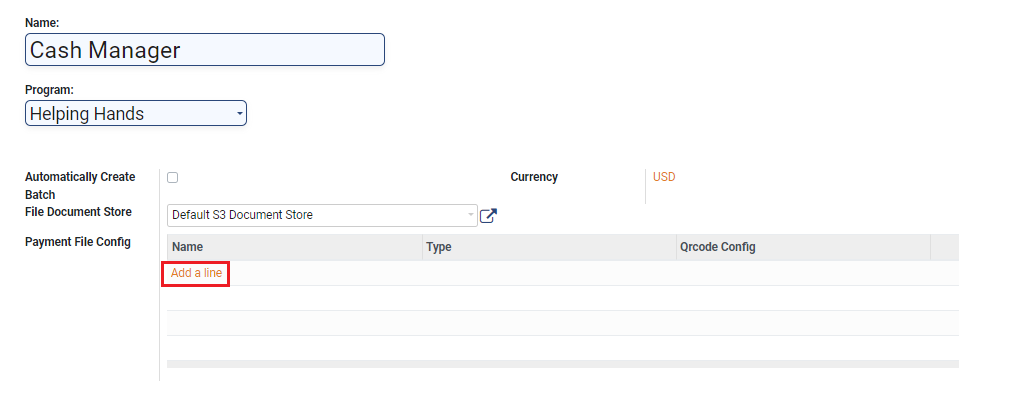Image resolution: width=1015 pixels, height=407 pixels.
Task: Click the Program field label
Action: coord(49,90)
